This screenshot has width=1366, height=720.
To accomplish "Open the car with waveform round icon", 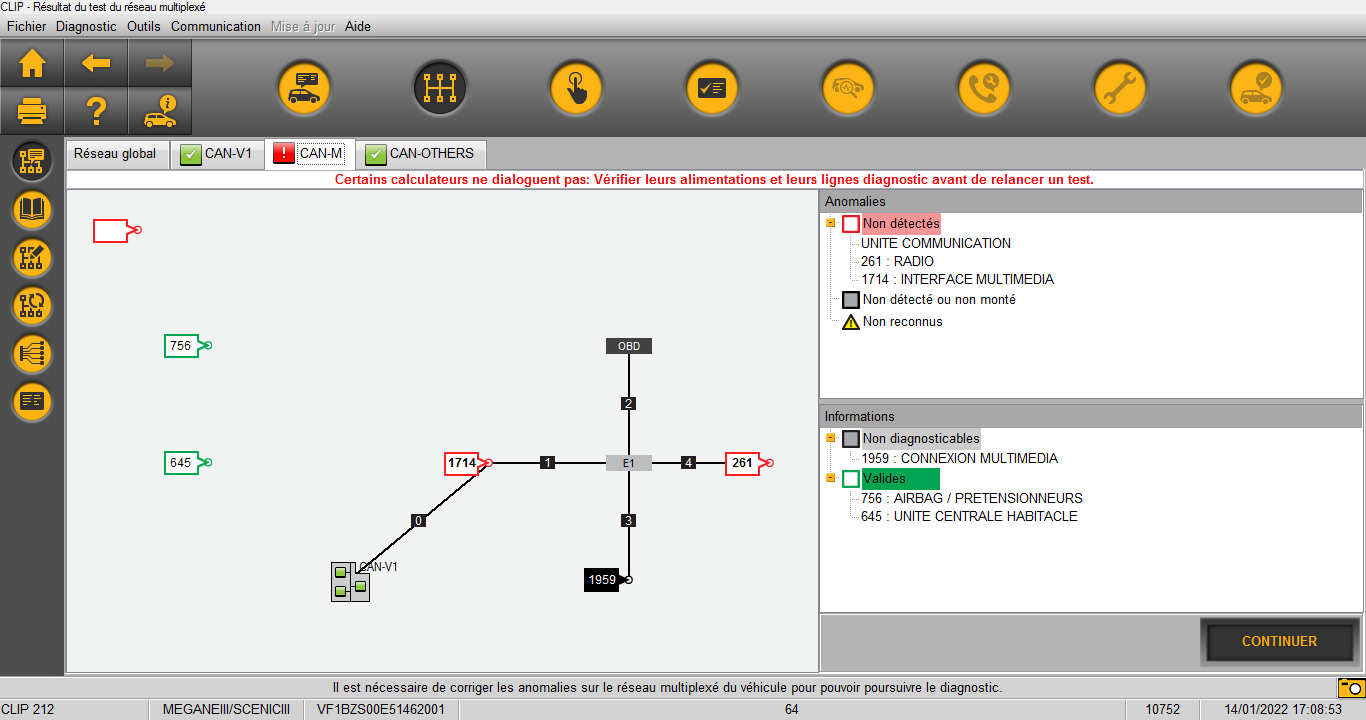I will coord(848,88).
